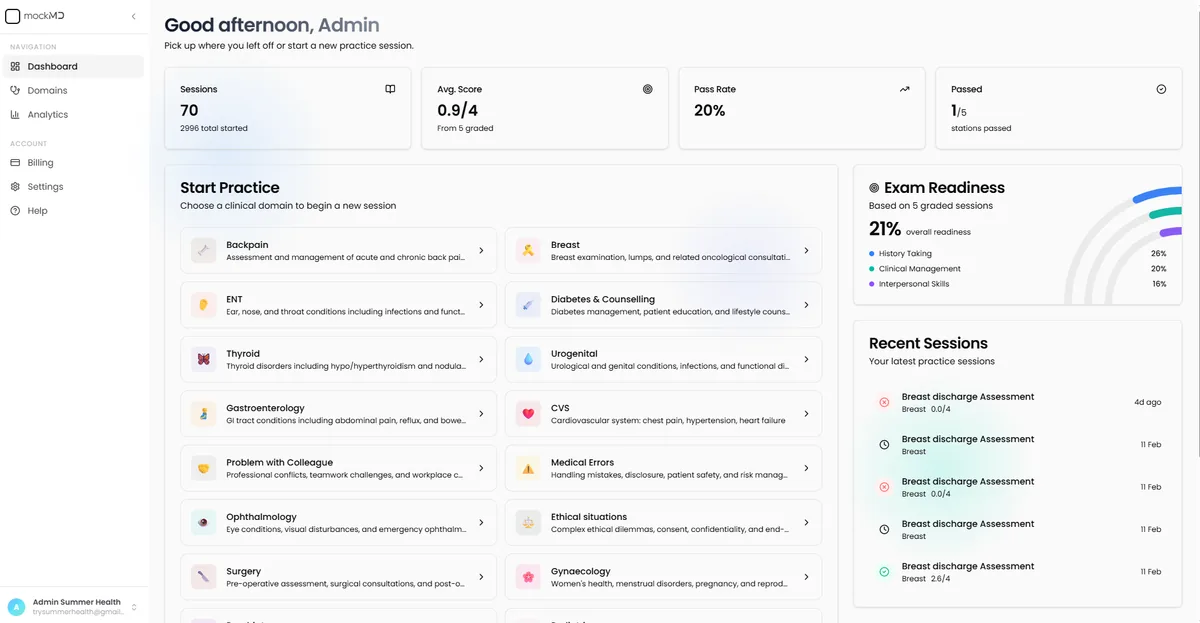Click the Passed checkmark icon
This screenshot has height=623, width=1200.
pyautogui.click(x=1161, y=89)
